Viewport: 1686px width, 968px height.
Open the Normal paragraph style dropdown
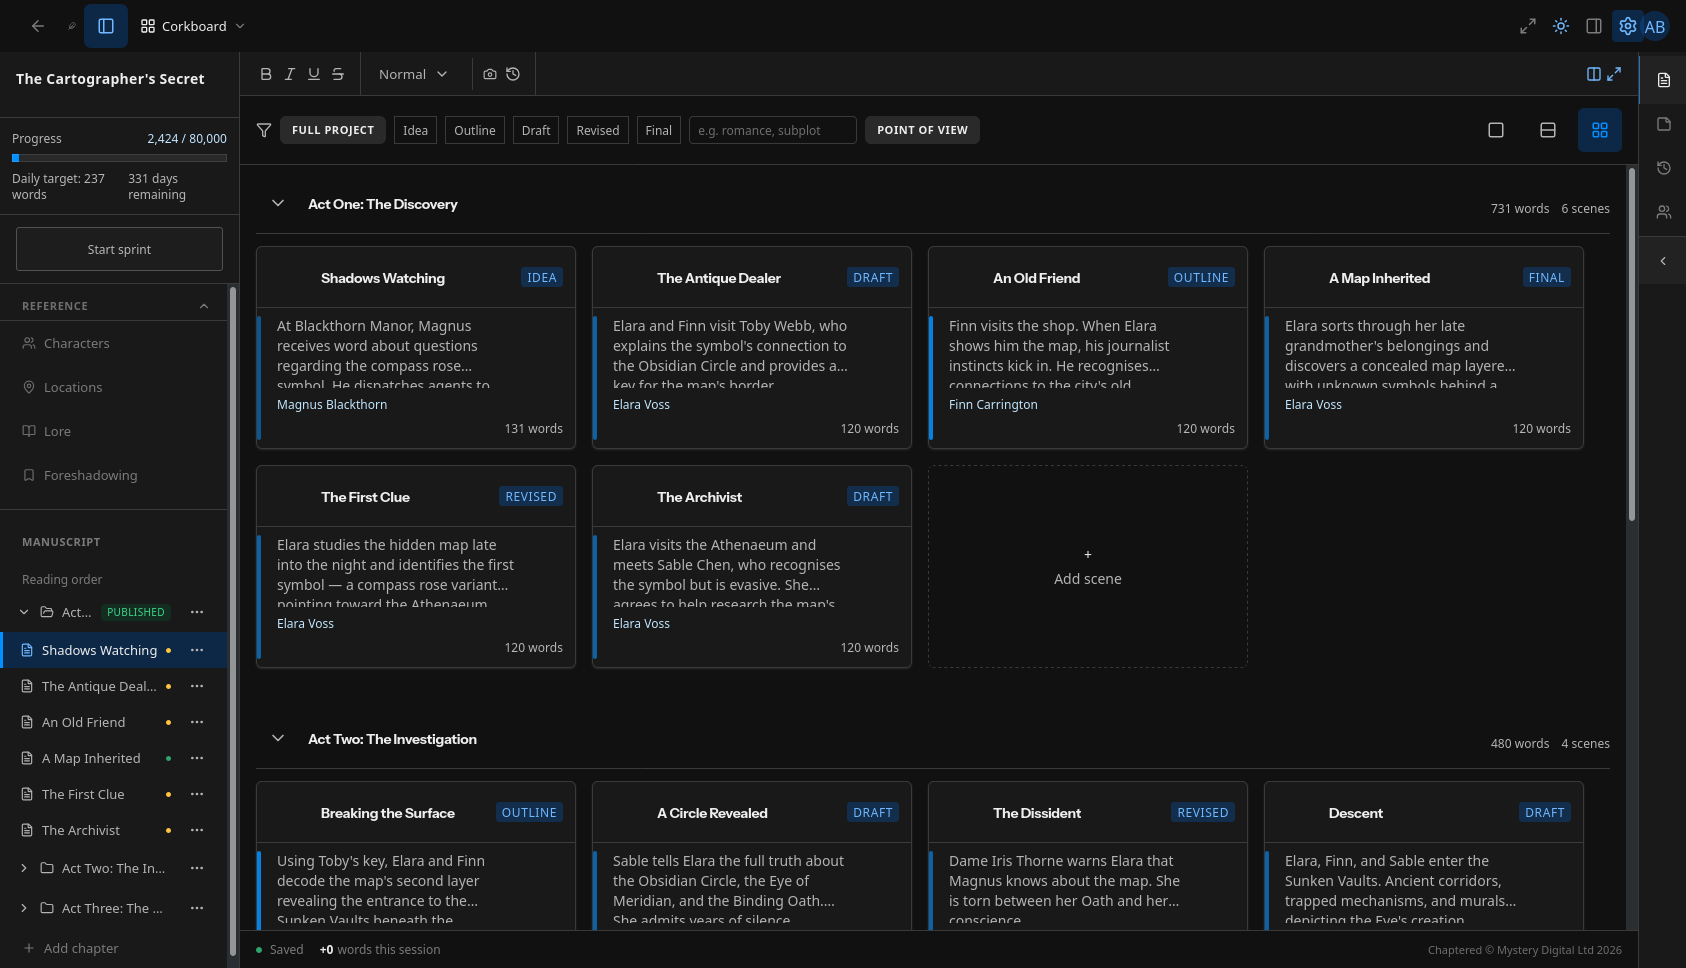pyautogui.click(x=412, y=74)
